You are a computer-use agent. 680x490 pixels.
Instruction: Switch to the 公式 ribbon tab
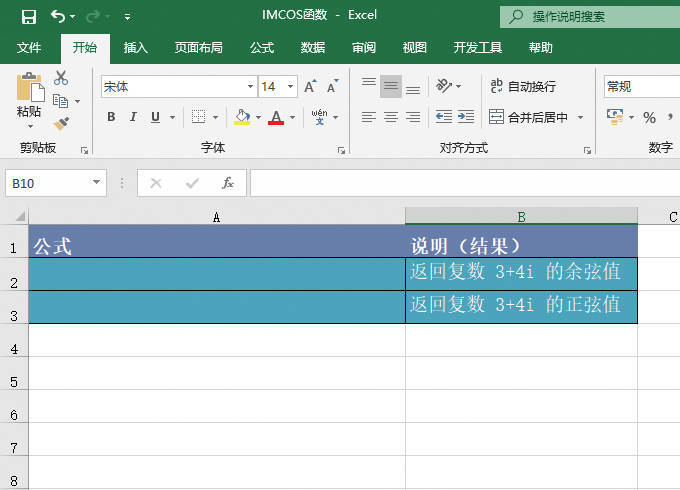[x=262, y=47]
